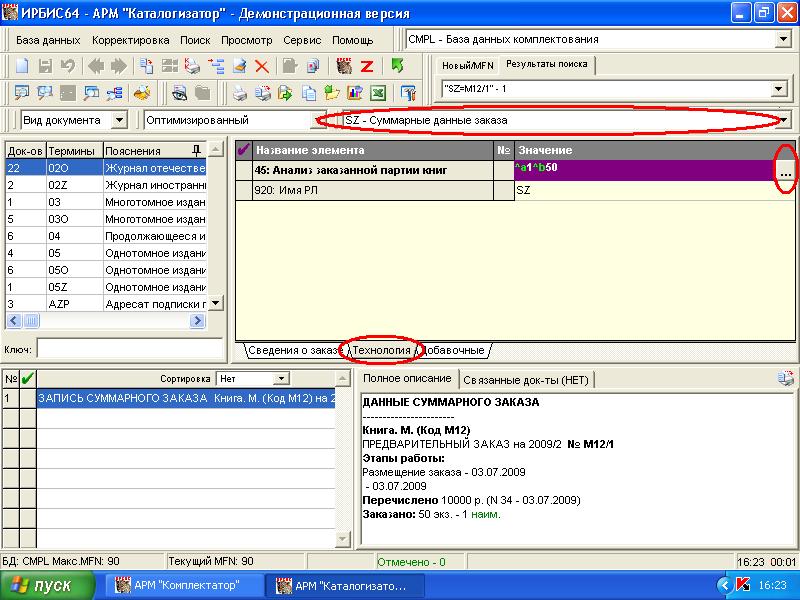Click the red Z toolbar icon

tap(367, 66)
